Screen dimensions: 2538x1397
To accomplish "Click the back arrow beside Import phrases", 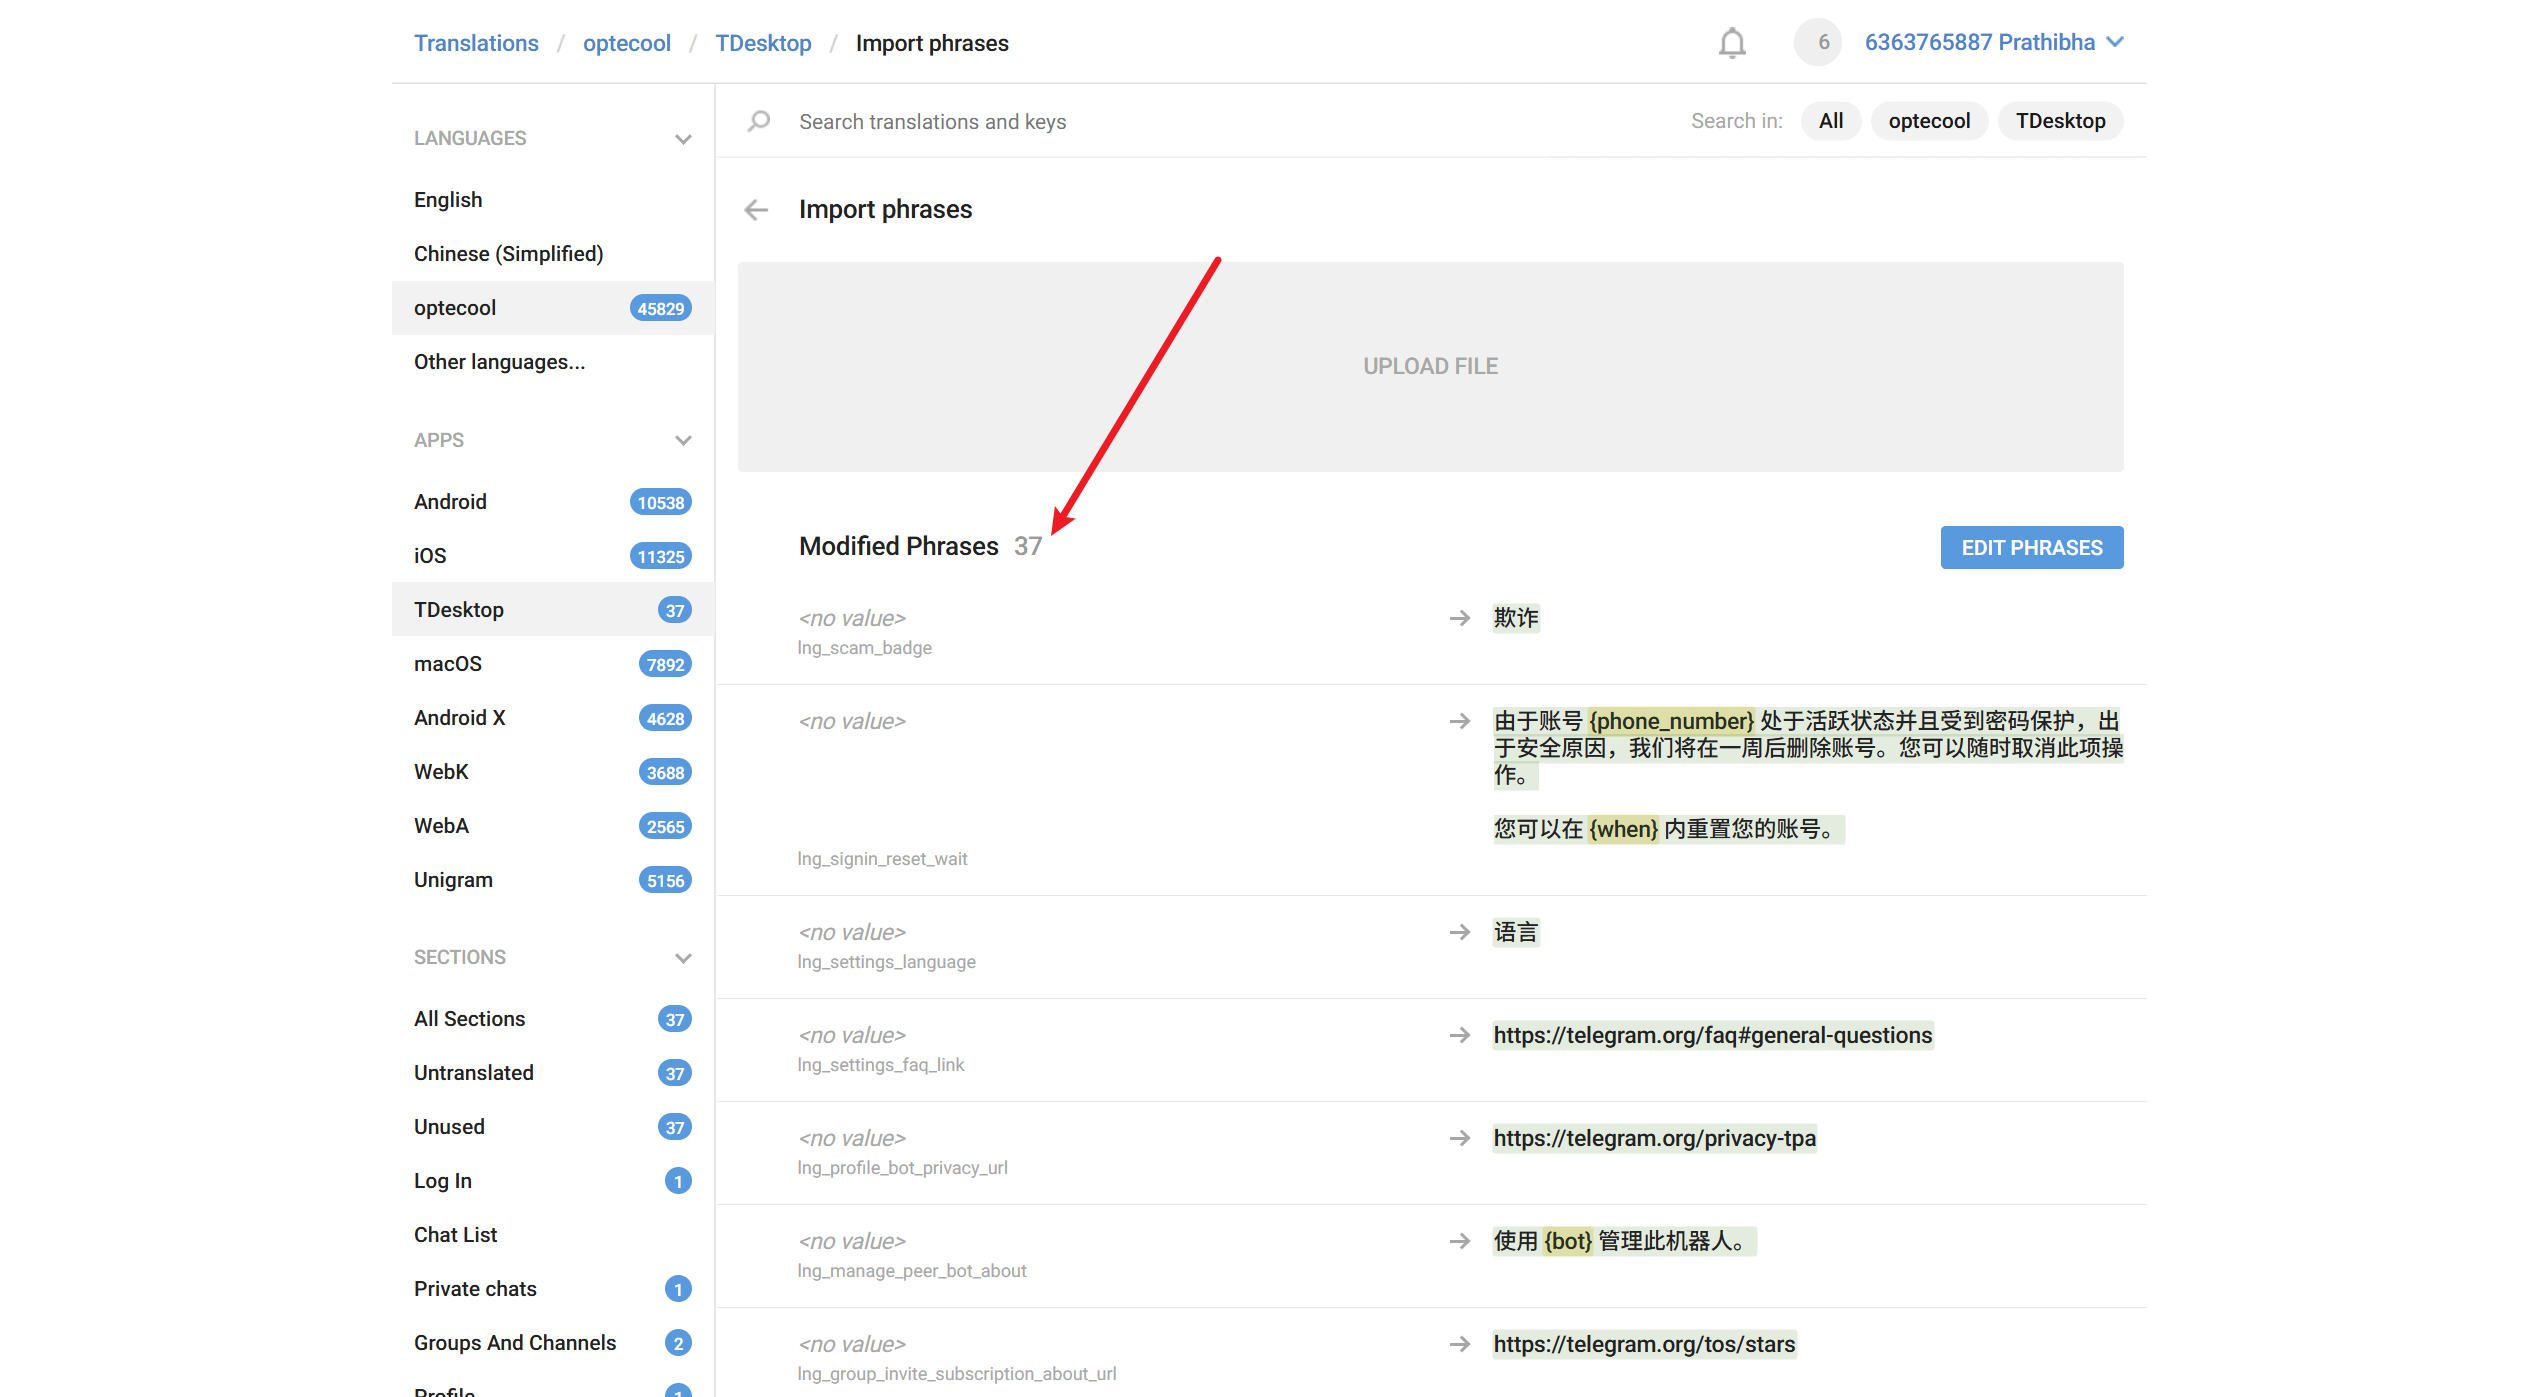I will click(x=757, y=210).
